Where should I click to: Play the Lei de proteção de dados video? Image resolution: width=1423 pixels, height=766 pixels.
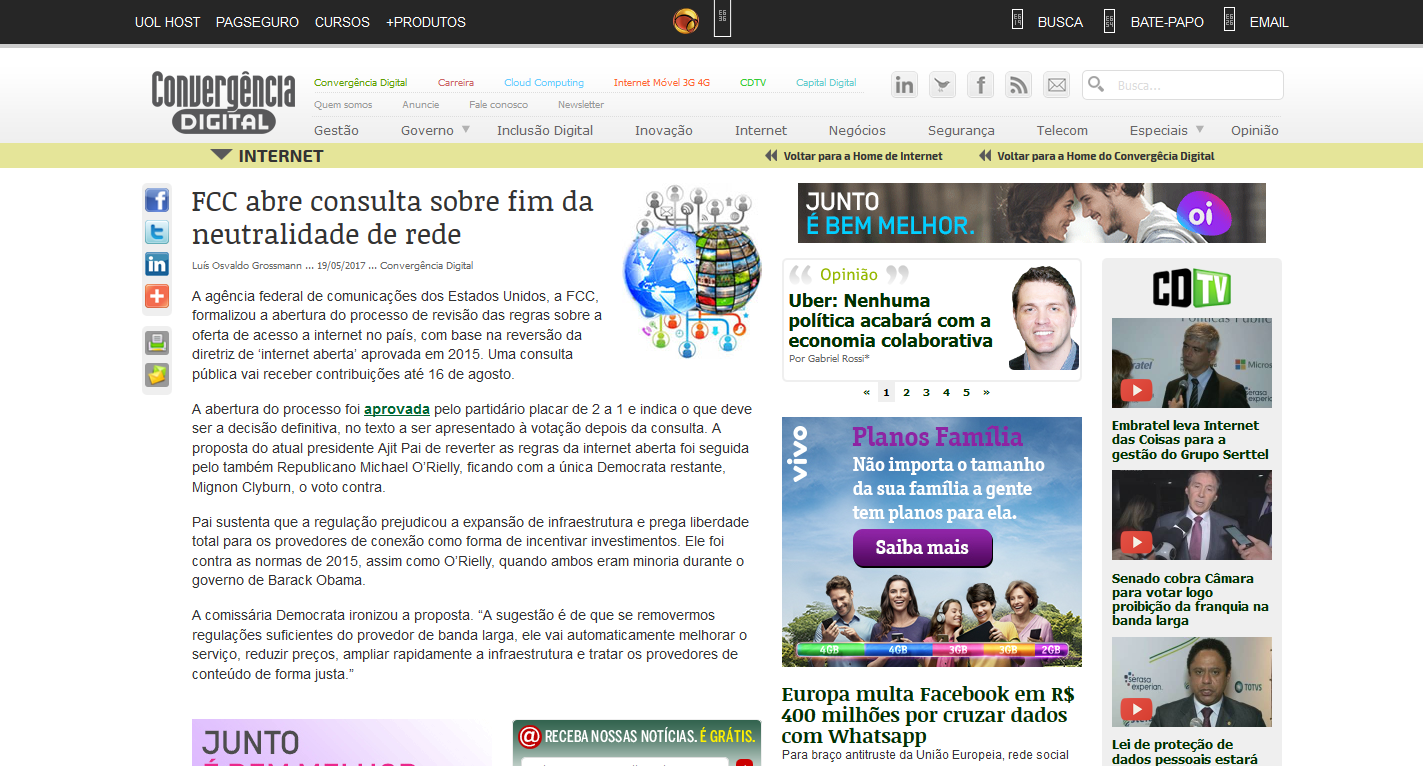[1136, 709]
